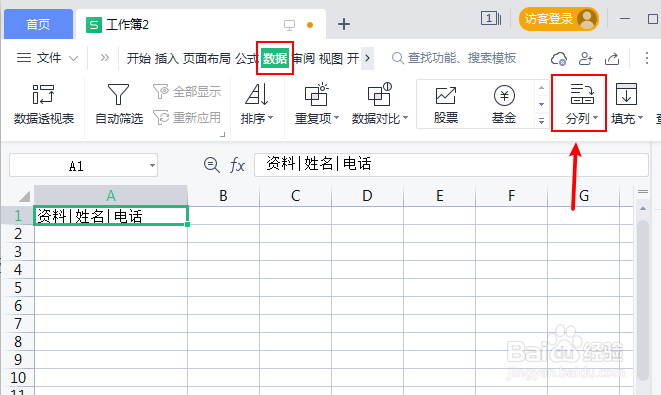This screenshot has height=395, width=661.
Task: Enable AutoFilter (自动筛选)
Action: [x=119, y=105]
